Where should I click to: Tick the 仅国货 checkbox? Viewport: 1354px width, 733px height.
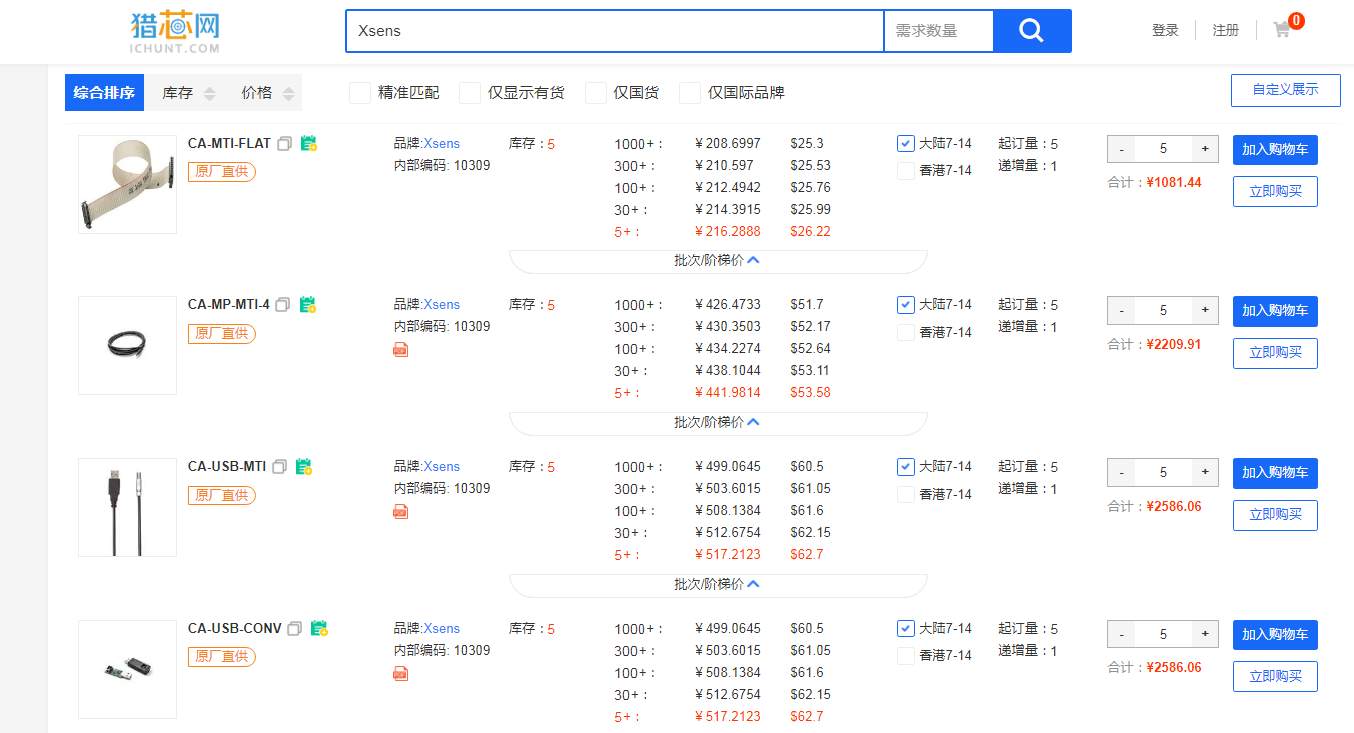click(x=596, y=93)
